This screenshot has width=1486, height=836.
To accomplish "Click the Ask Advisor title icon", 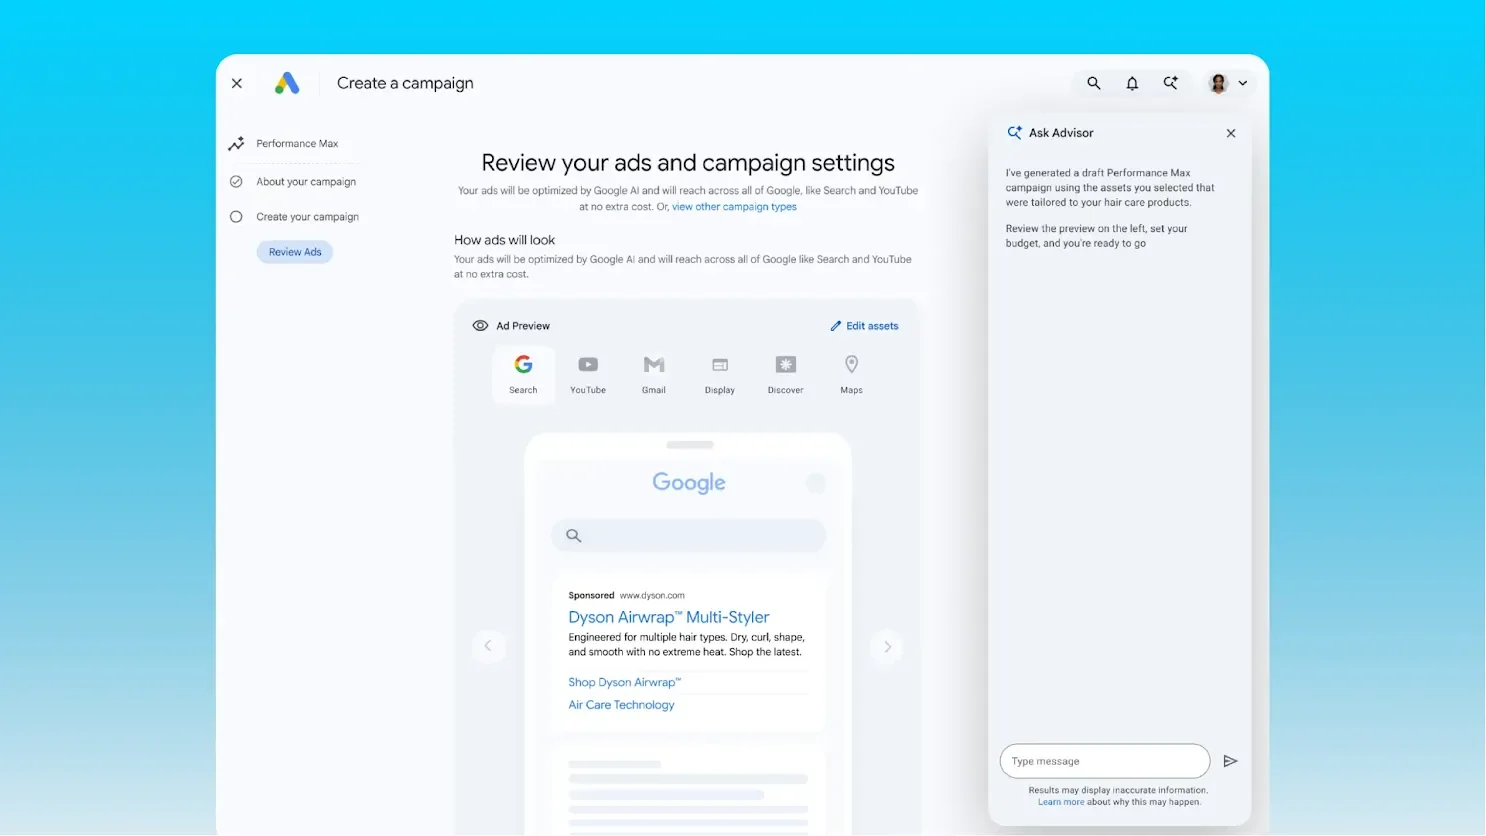I will [1014, 133].
